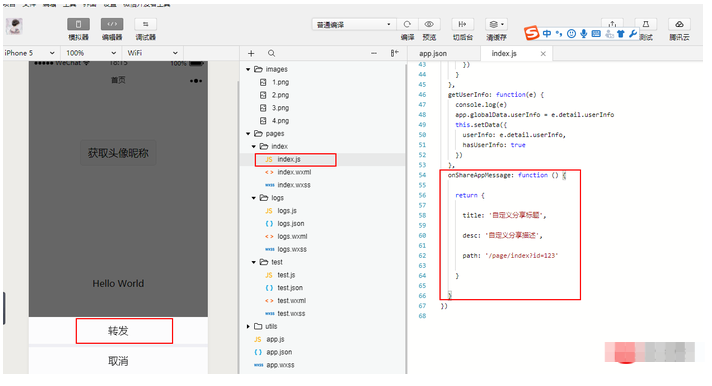Close the index.js tab
The height and width of the screenshot is (386, 712).
tap(543, 54)
